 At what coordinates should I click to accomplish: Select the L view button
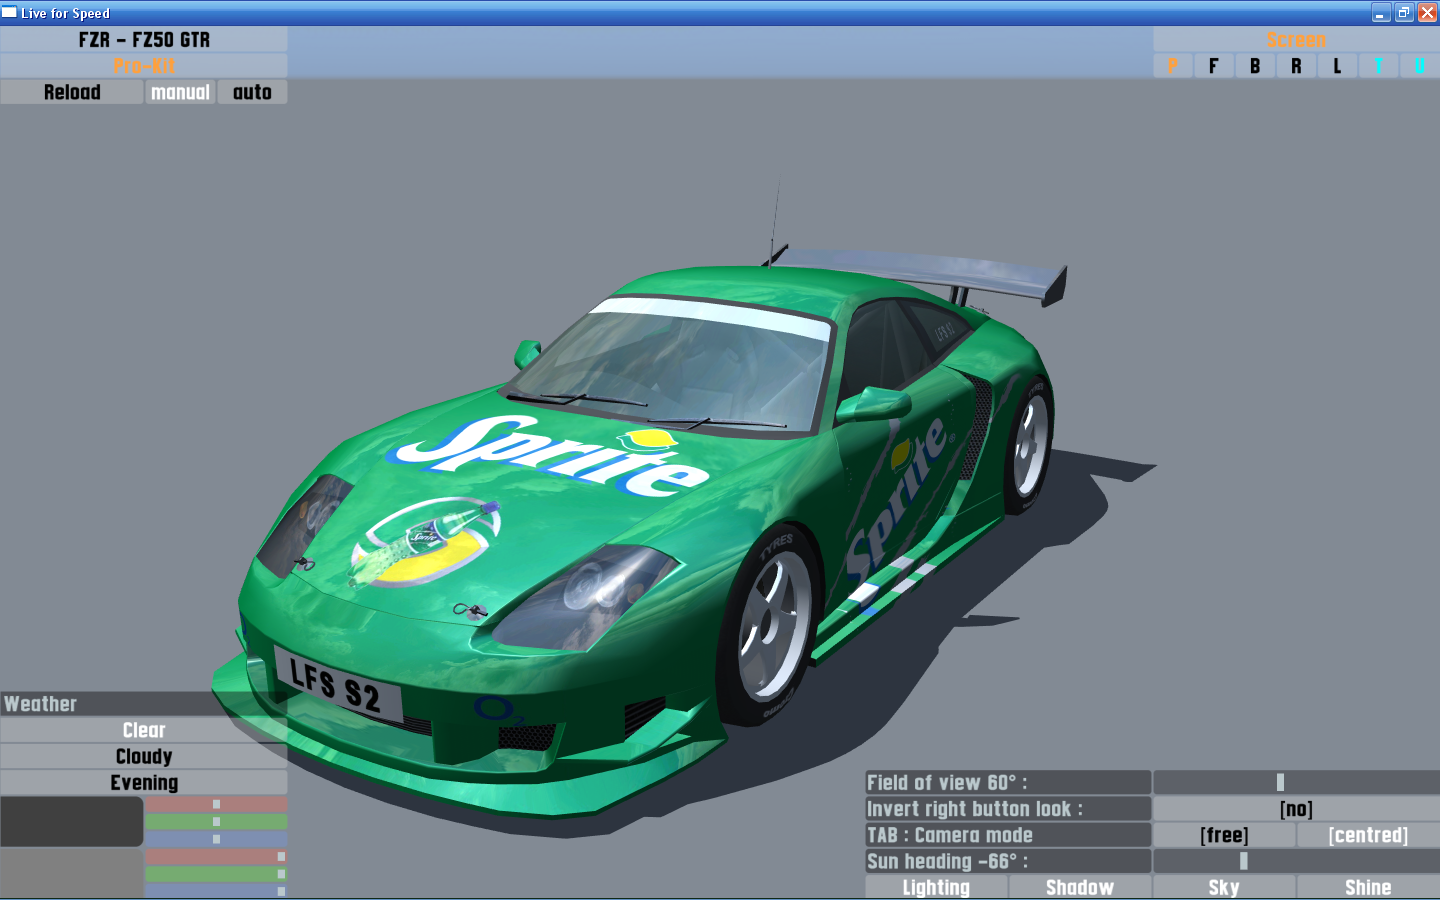pos(1337,66)
